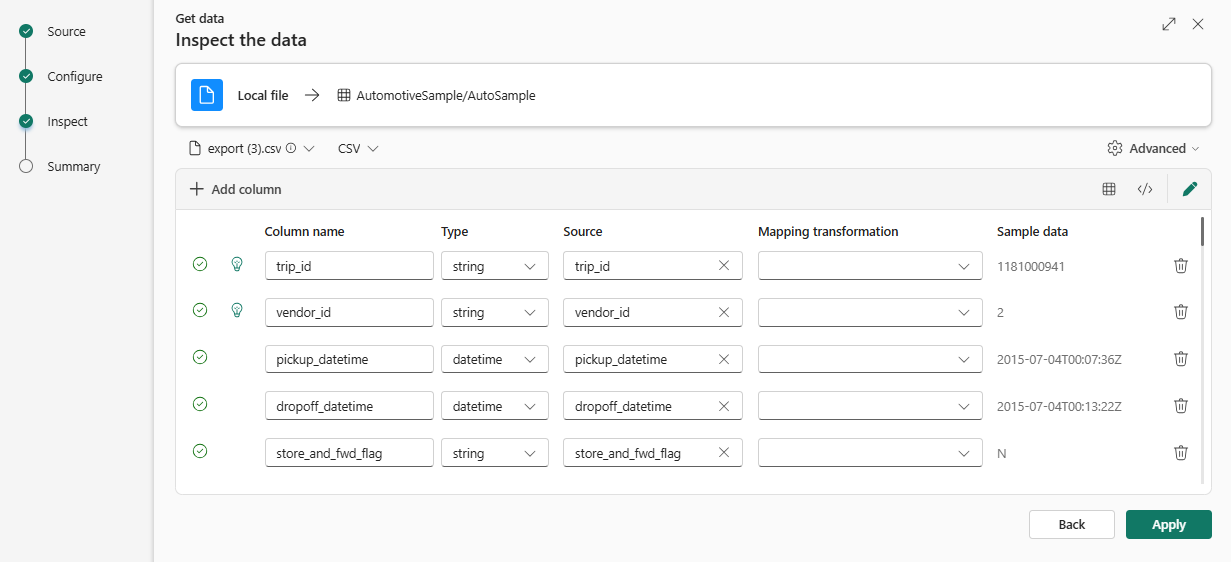Viewport: 1231px width, 562px height.
Task: Expand the dialog to full screen
Action: [x=1168, y=24]
